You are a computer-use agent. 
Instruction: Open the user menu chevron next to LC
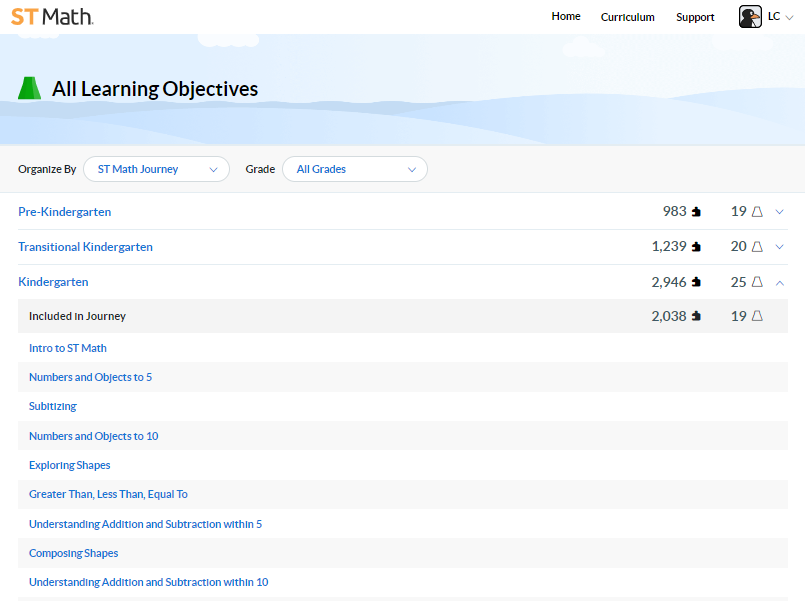pyautogui.click(x=790, y=17)
